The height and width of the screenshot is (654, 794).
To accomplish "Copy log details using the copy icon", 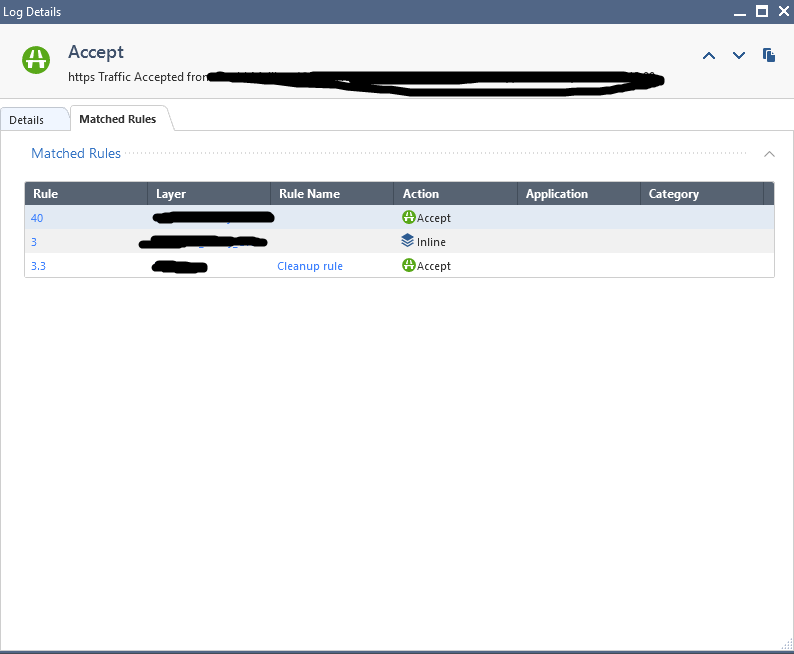I will click(x=769, y=55).
